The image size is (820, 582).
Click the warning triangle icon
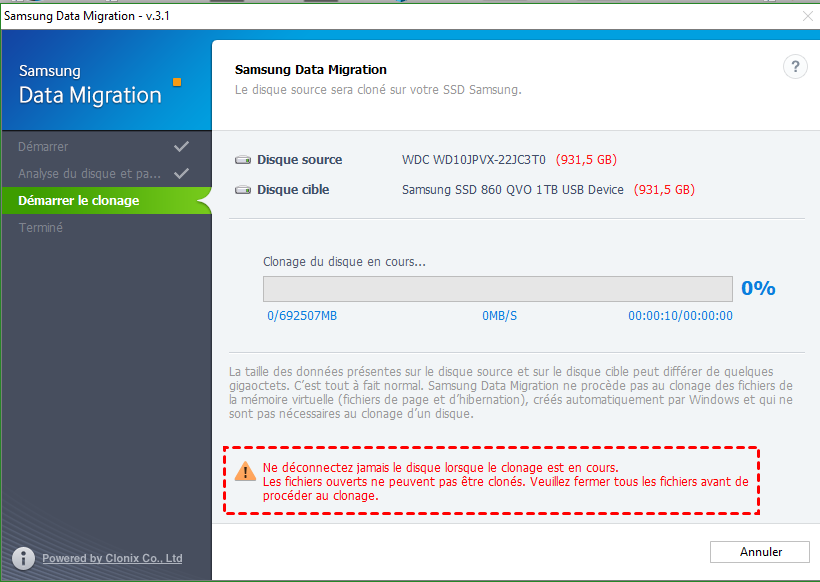tap(245, 471)
